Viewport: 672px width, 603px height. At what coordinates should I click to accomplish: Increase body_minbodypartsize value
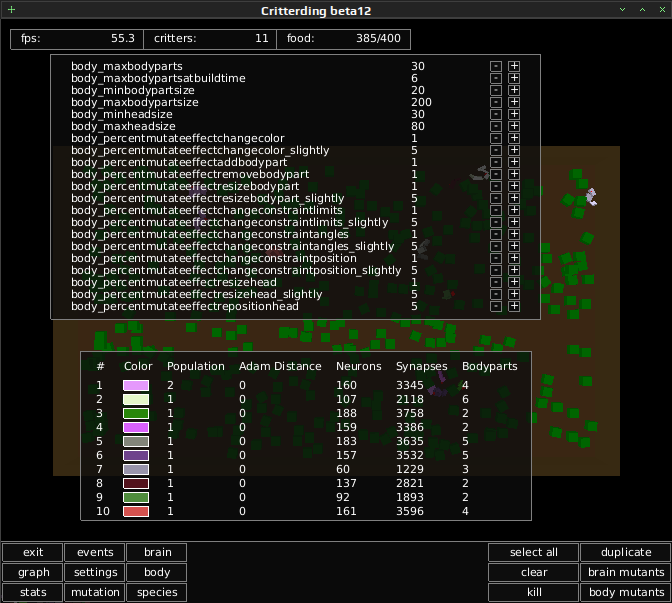(x=514, y=90)
